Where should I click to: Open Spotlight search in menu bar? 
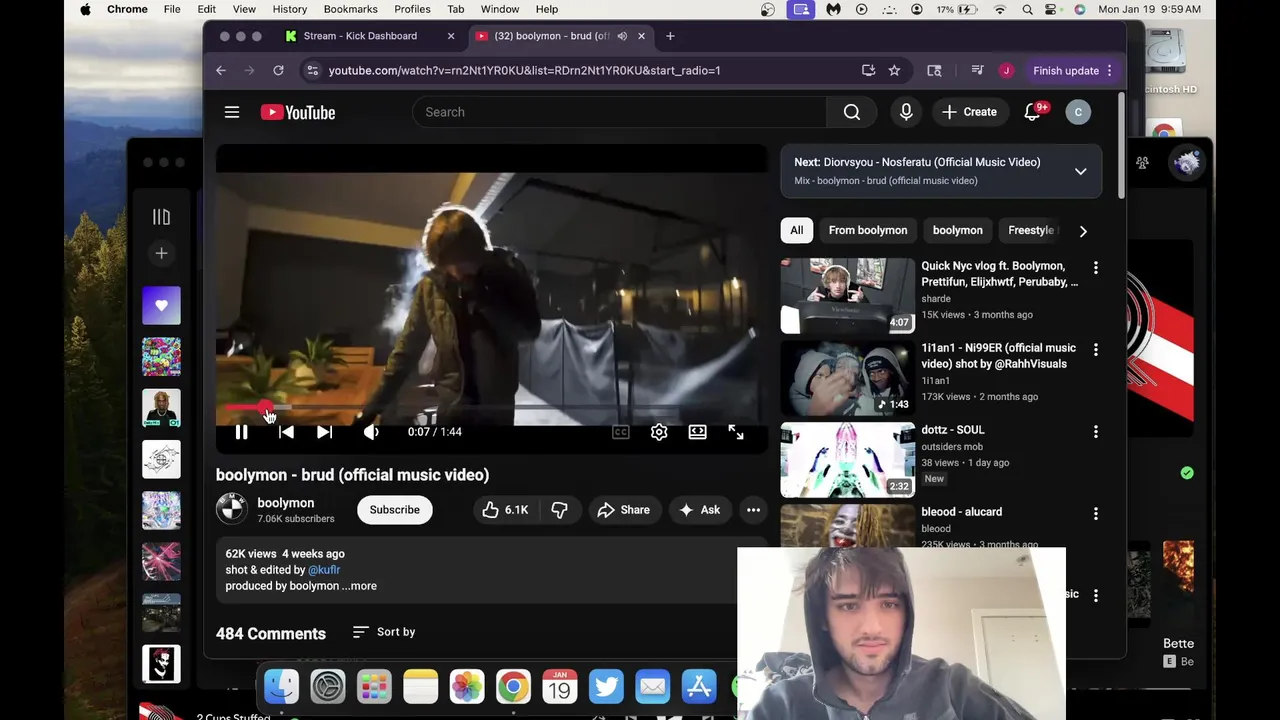point(1027,9)
